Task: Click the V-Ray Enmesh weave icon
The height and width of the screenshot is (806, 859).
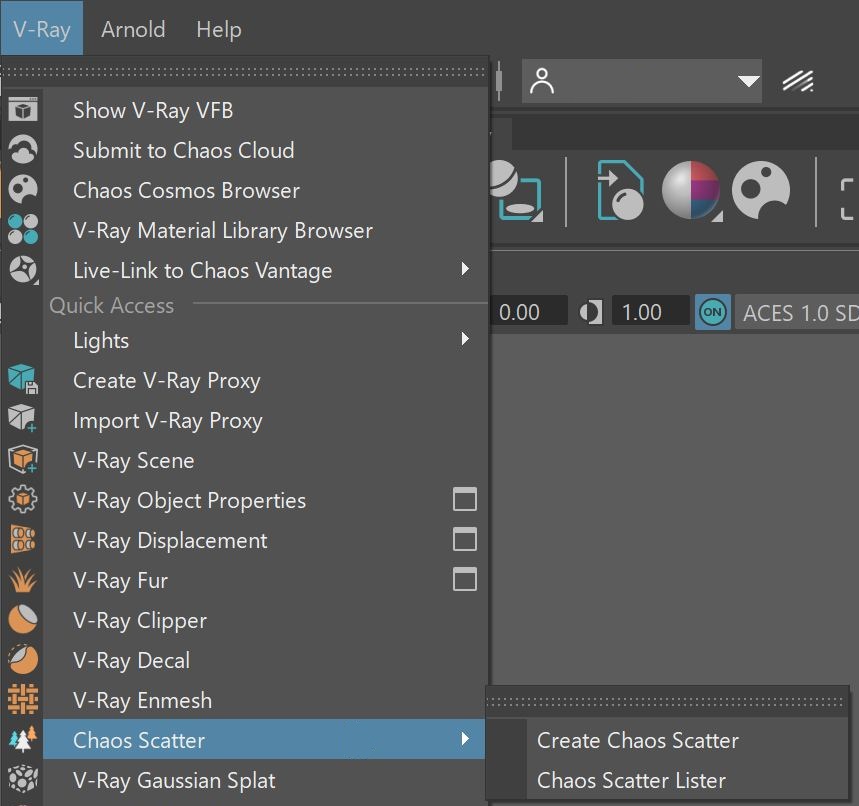Action: click(22, 699)
